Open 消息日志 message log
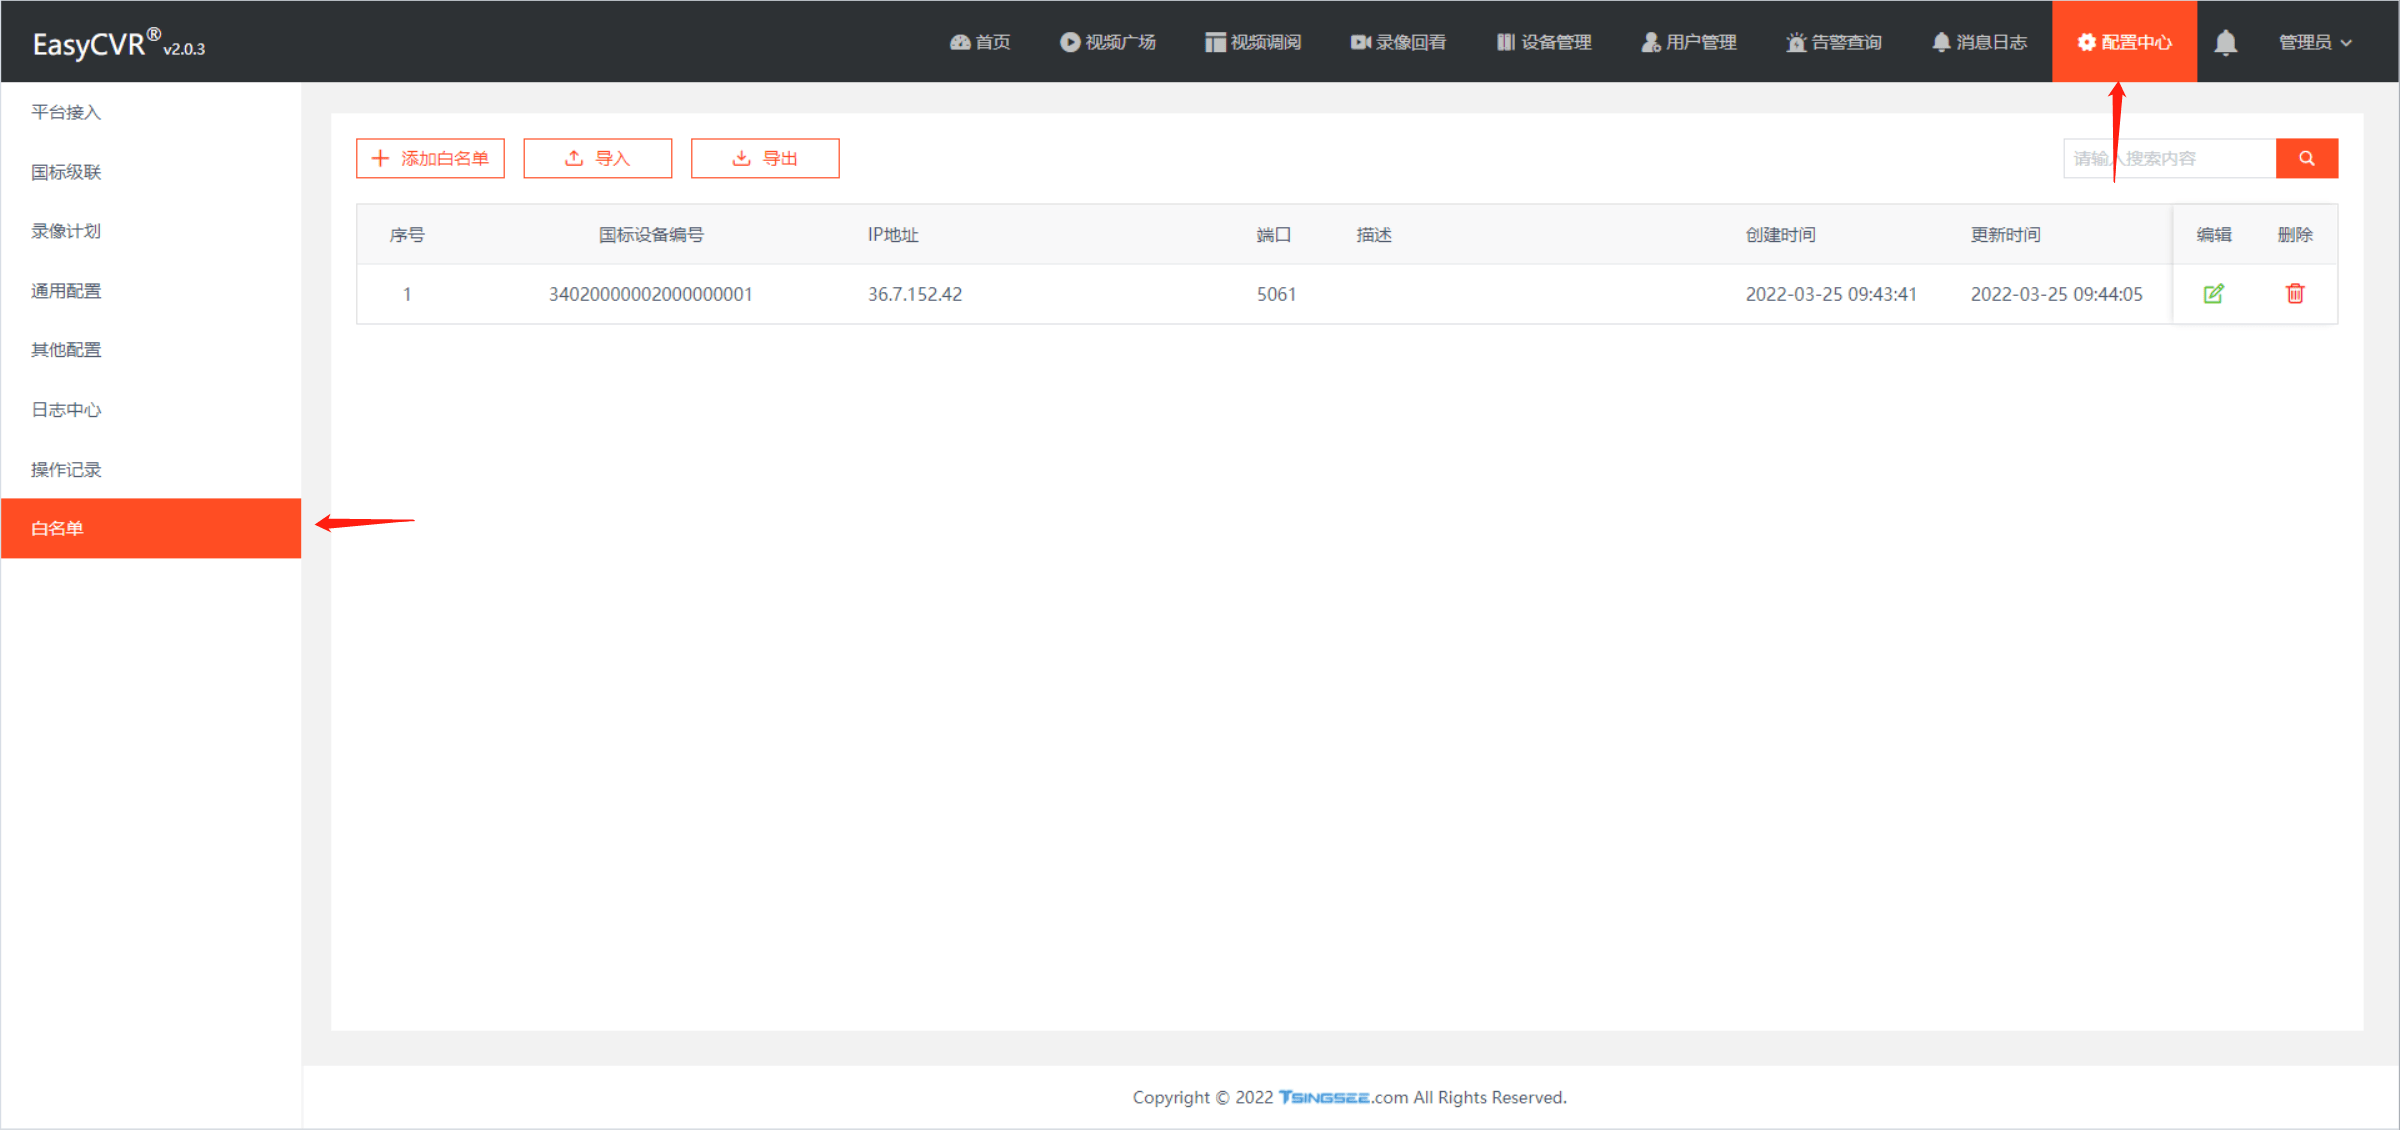2400x1130 pixels. [1979, 42]
